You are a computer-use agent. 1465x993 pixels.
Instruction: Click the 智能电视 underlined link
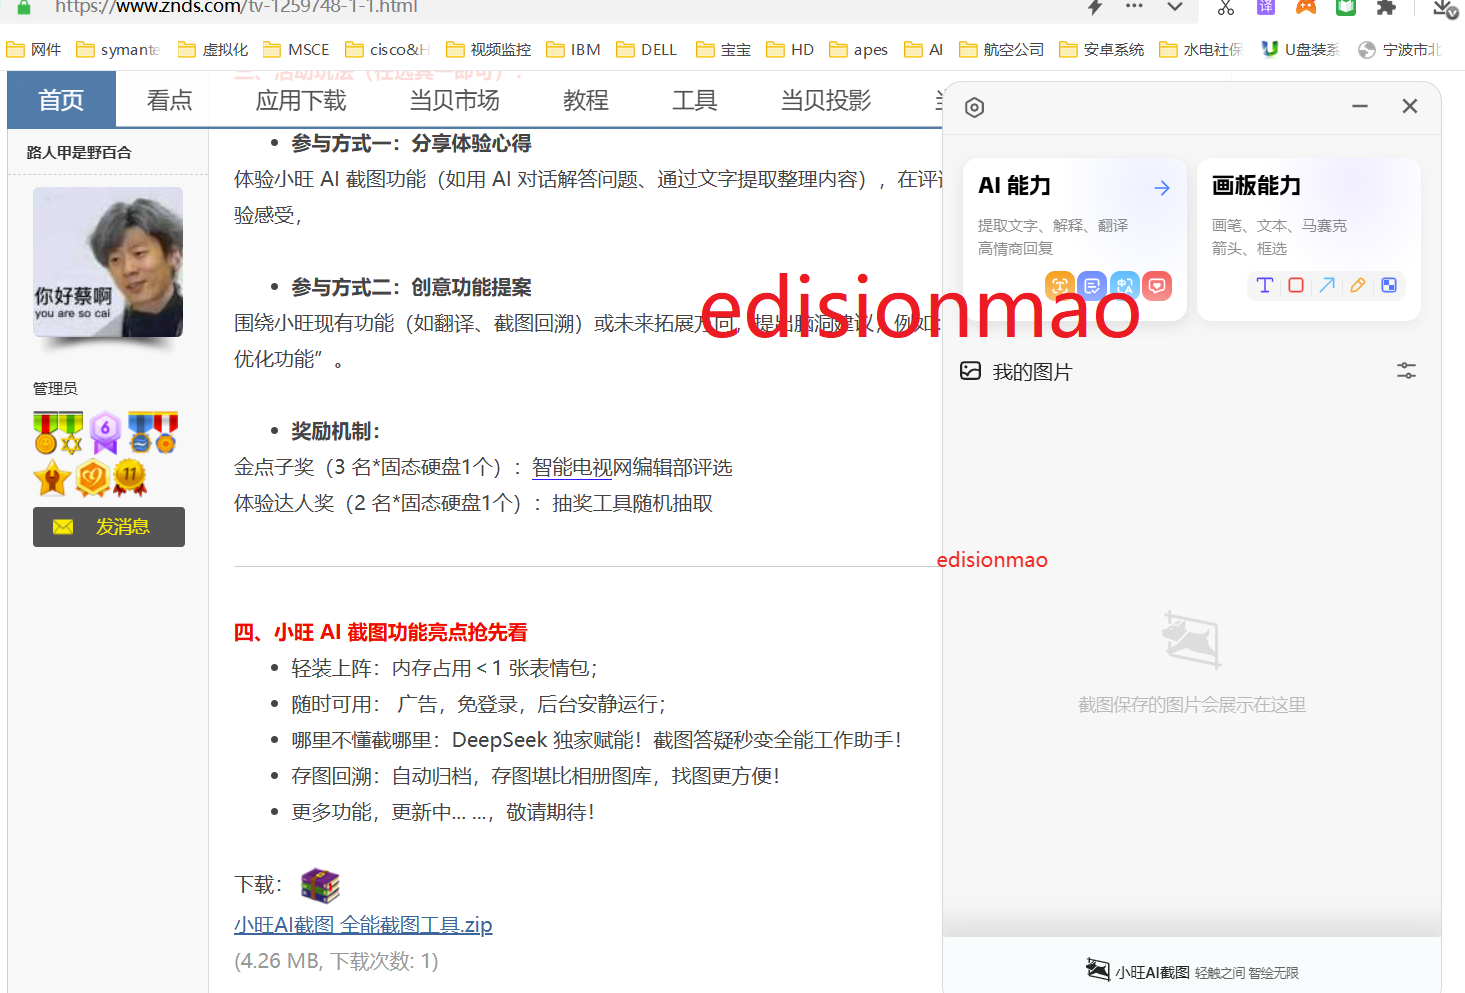coord(572,467)
